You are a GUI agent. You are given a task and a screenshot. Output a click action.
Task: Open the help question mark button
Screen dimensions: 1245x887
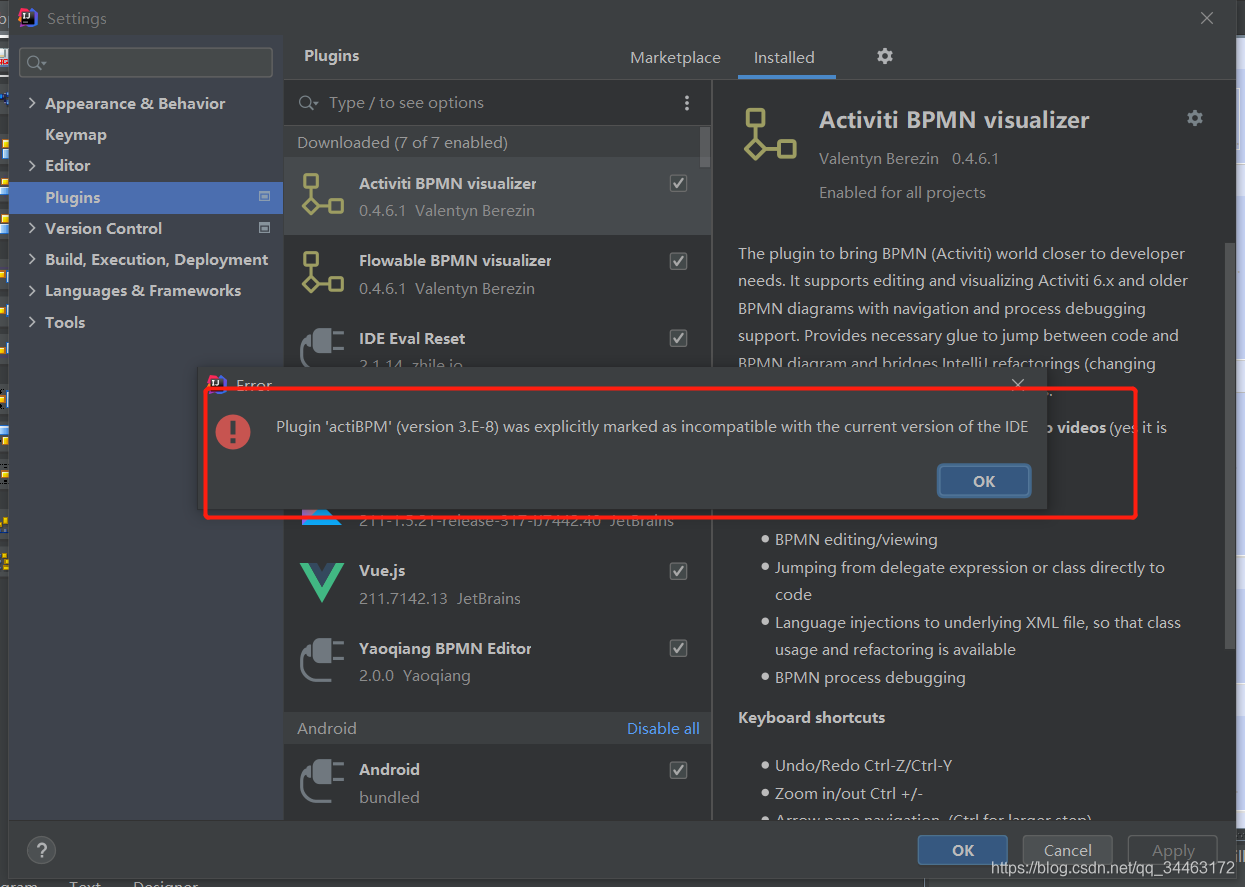coord(41,850)
